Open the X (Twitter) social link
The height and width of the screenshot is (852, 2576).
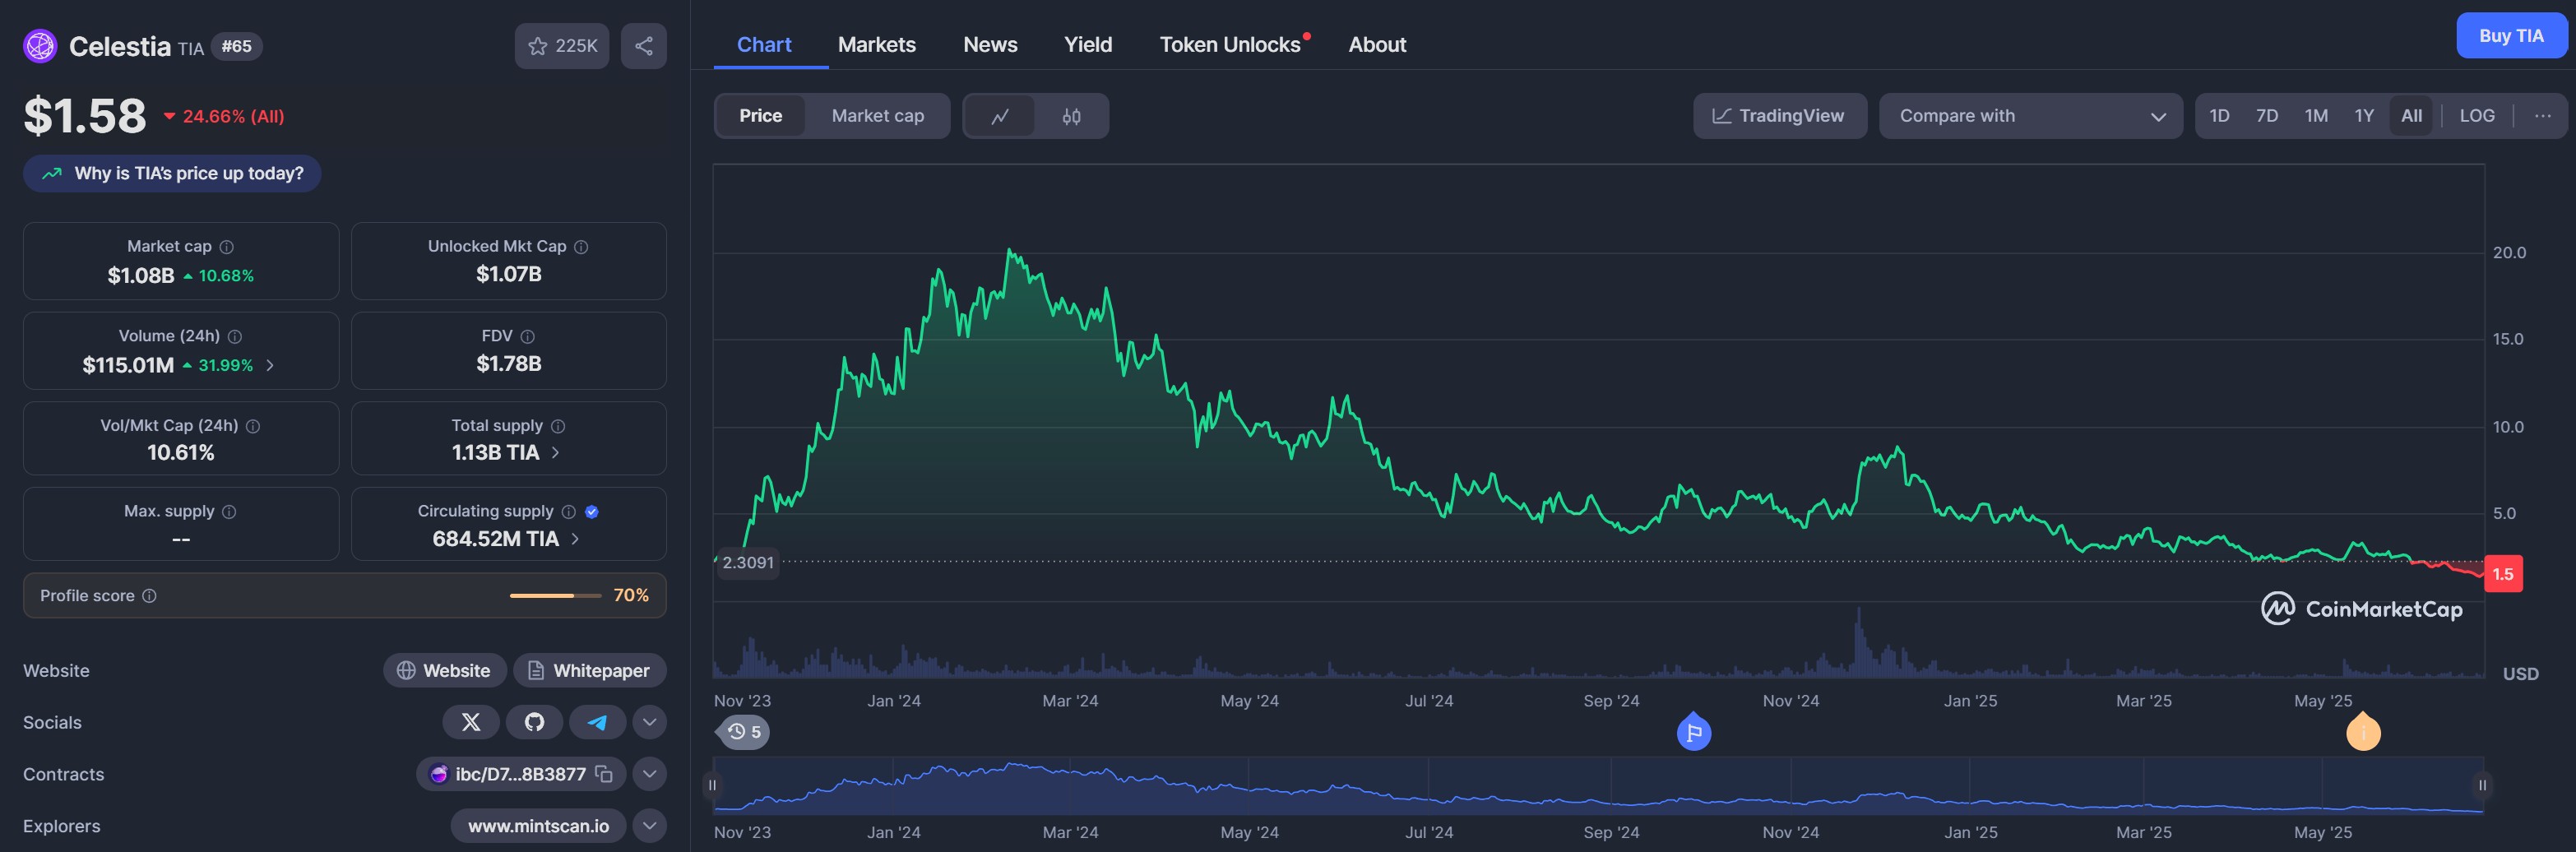point(471,722)
